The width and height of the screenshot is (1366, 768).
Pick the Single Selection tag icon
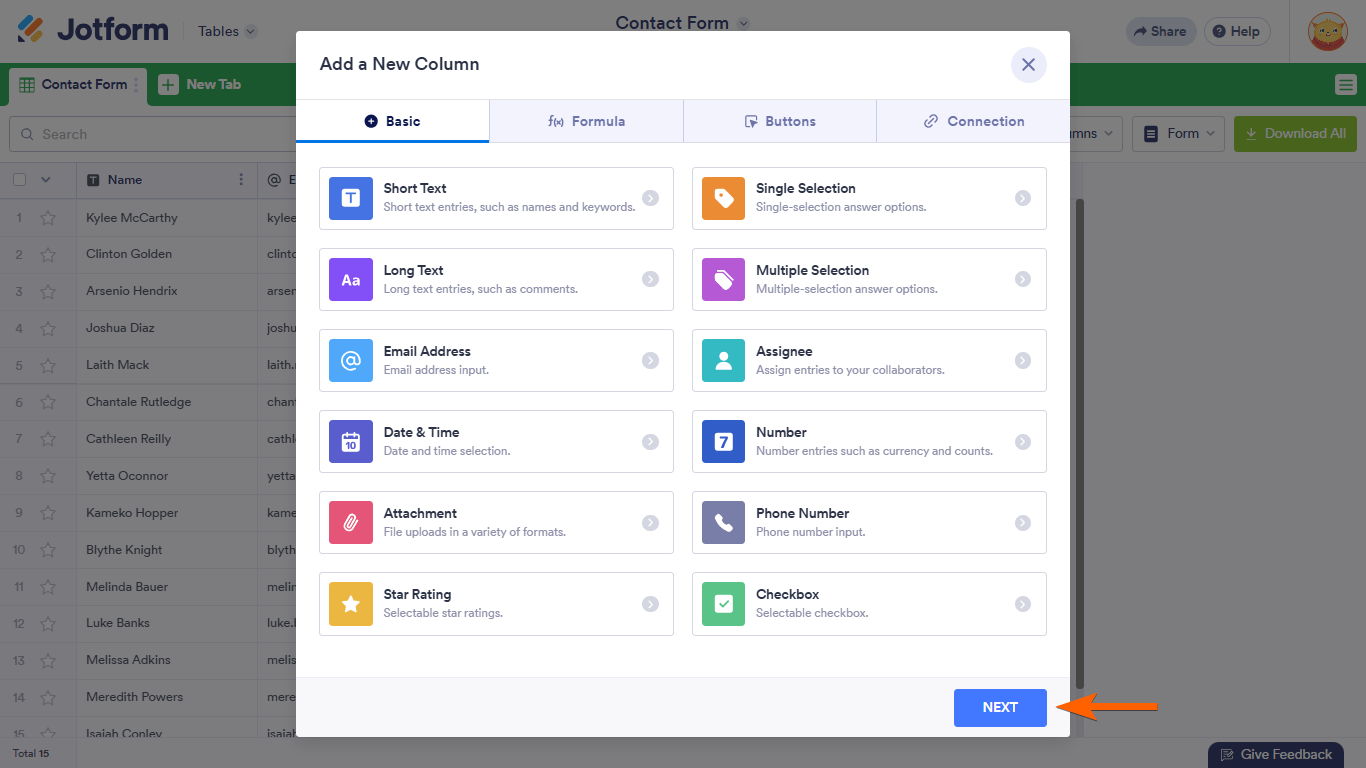pyautogui.click(x=724, y=198)
